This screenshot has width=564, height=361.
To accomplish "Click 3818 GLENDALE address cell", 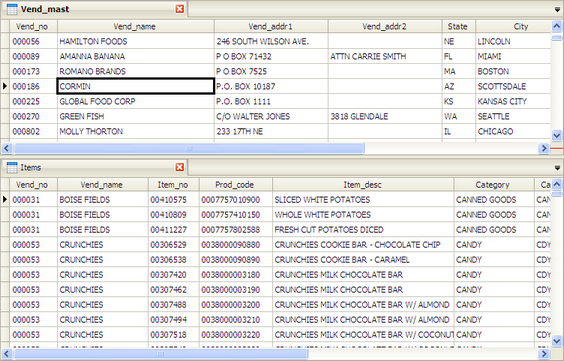I will click(385, 116).
